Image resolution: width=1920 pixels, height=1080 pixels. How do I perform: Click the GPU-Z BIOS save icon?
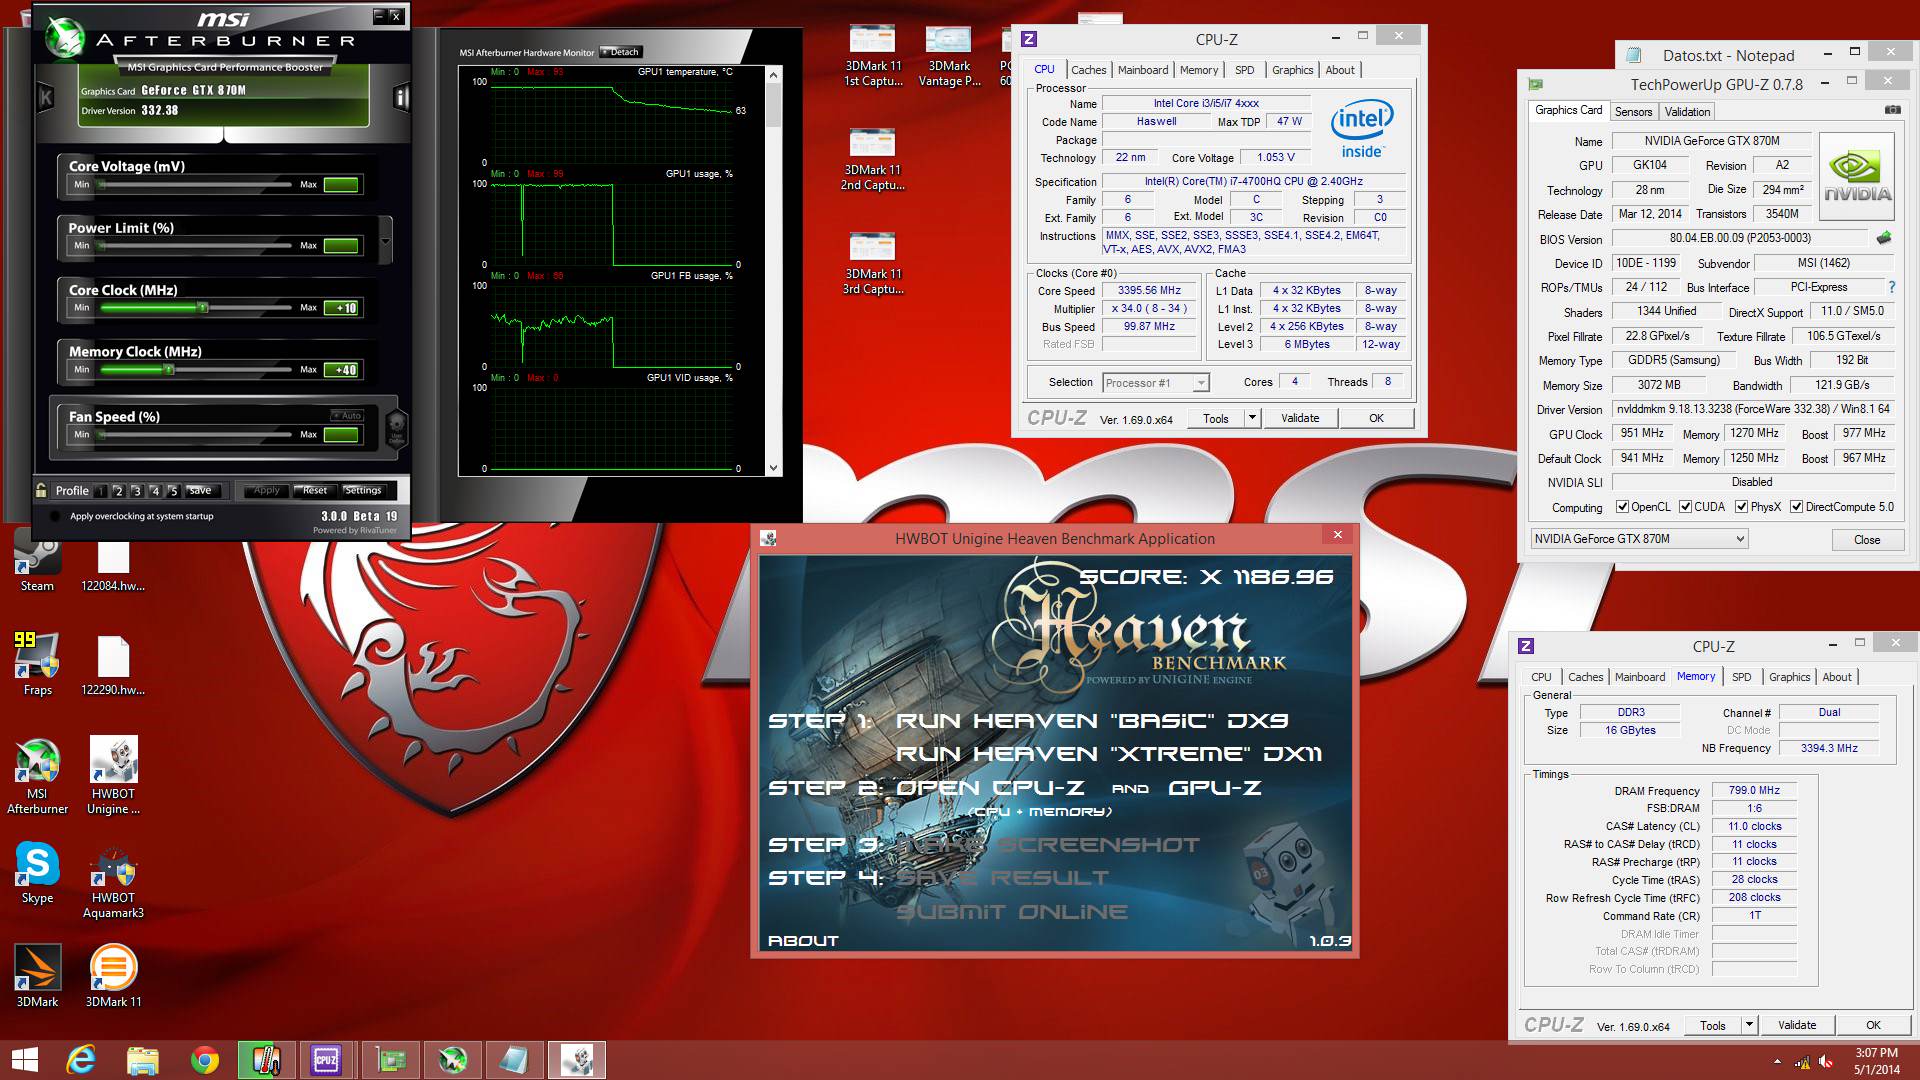click(x=1884, y=238)
